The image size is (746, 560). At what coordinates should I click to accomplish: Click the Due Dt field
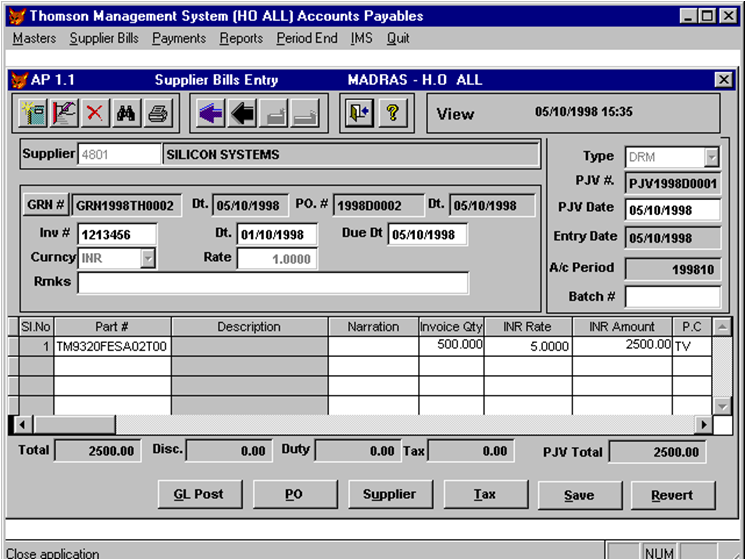[x=428, y=235]
